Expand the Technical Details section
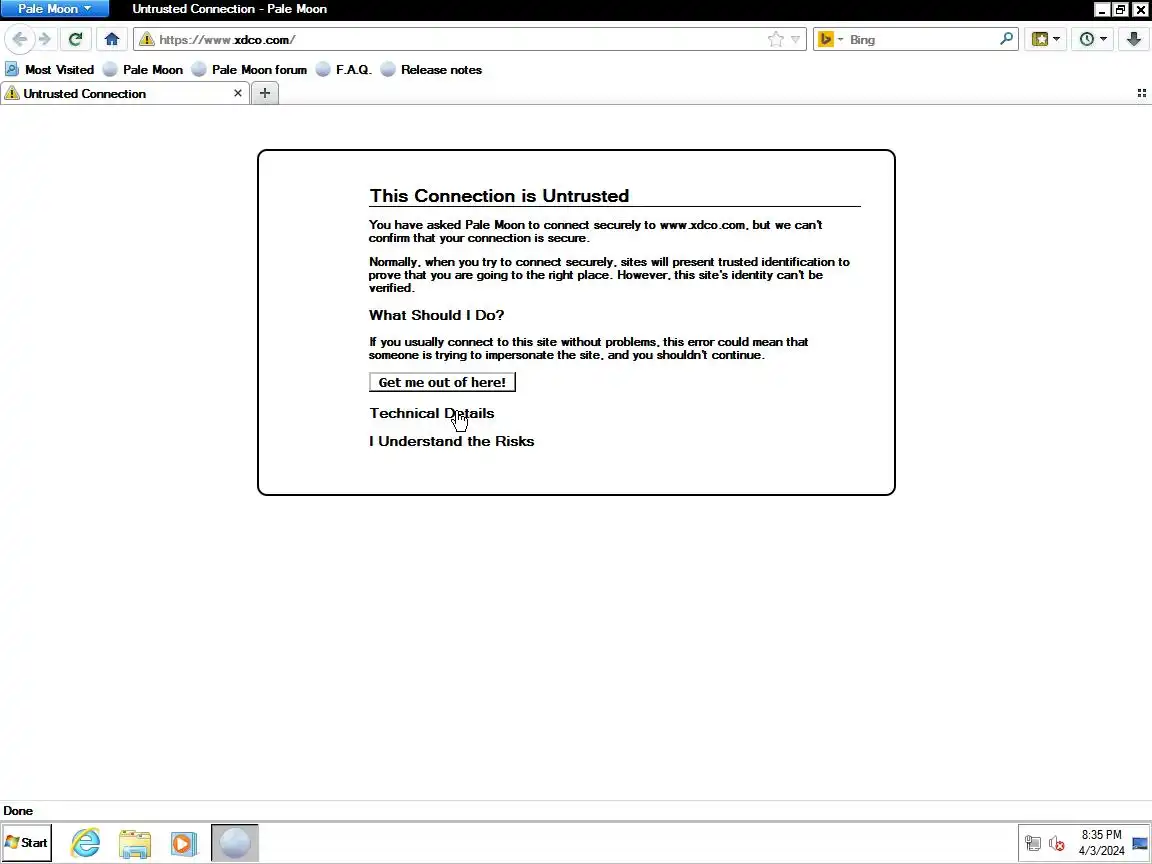Image resolution: width=1152 pixels, height=864 pixels. pos(431,413)
